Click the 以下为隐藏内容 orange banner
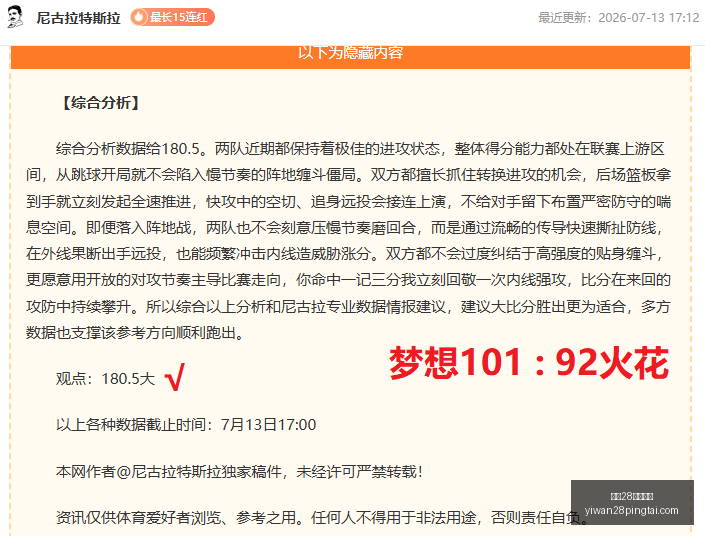The image size is (705, 536). [x=350, y=57]
